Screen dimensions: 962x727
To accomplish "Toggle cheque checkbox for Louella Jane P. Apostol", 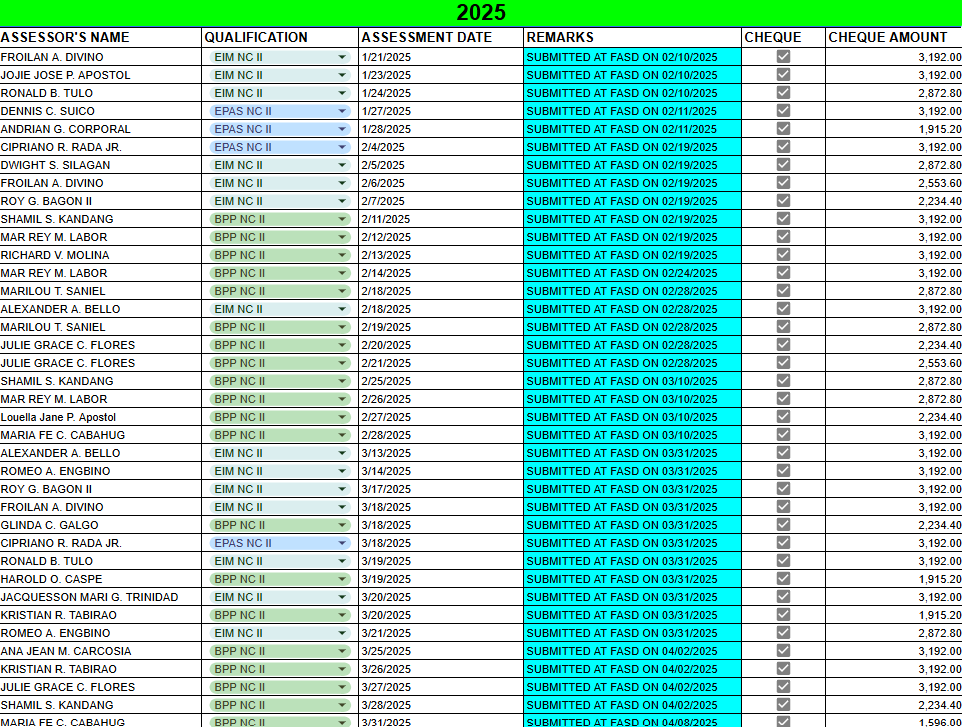I will pyautogui.click(x=783, y=417).
